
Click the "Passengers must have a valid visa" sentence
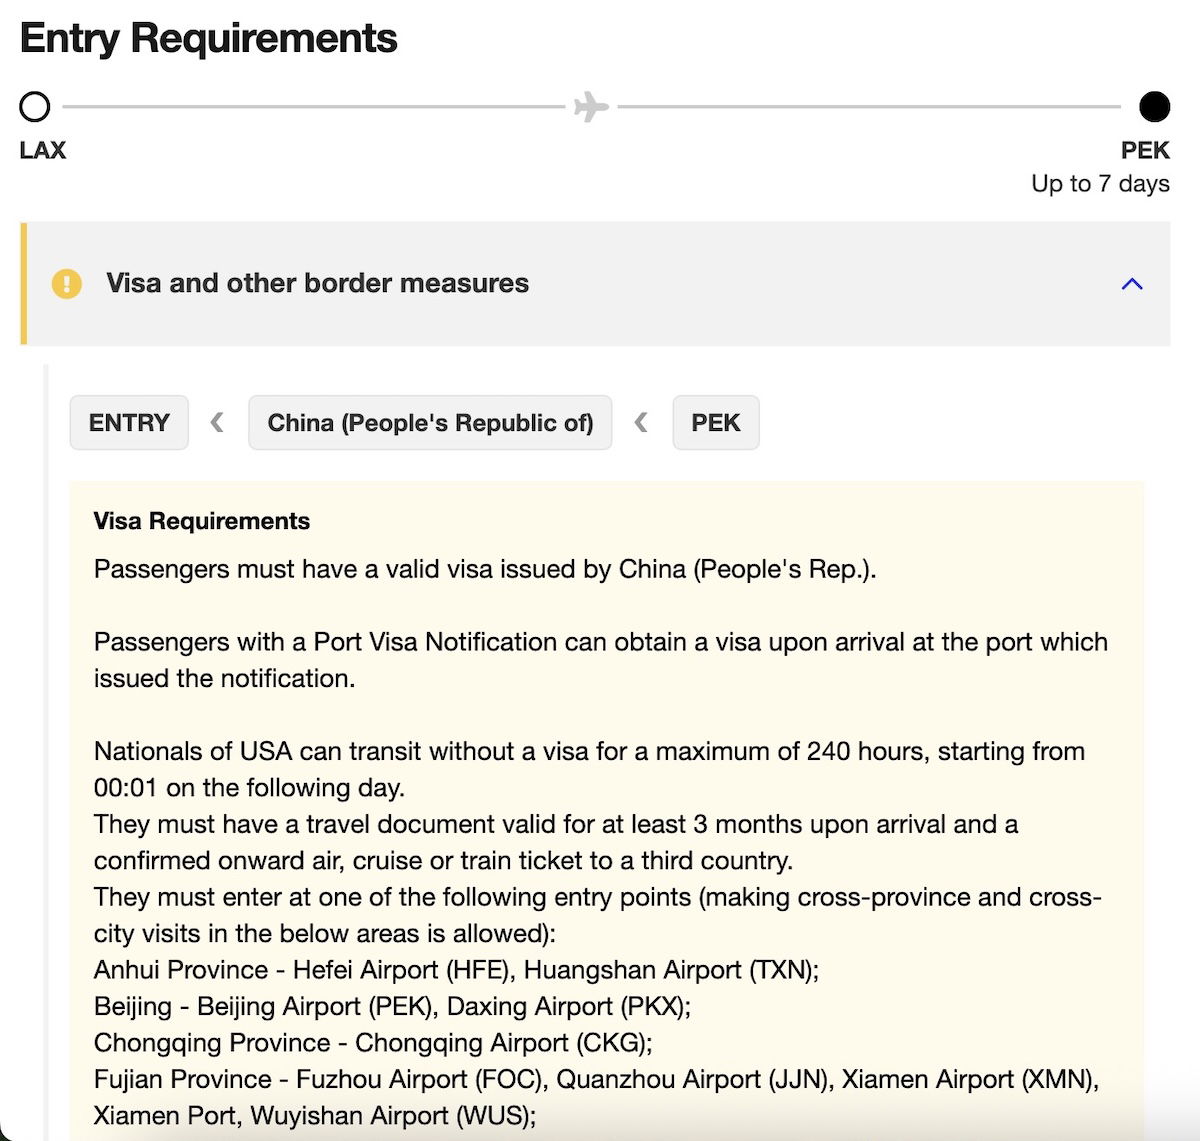coord(484,570)
